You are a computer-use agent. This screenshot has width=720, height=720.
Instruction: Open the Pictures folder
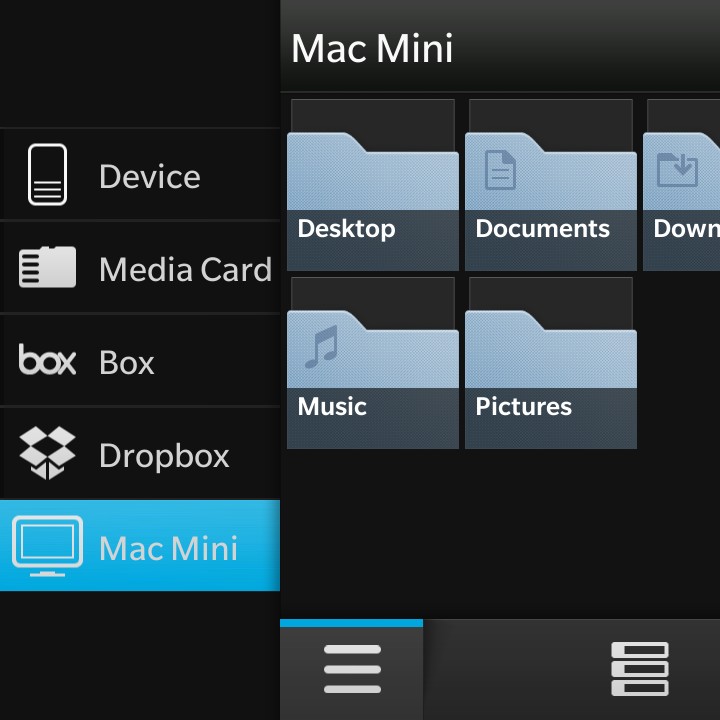pyautogui.click(x=551, y=379)
